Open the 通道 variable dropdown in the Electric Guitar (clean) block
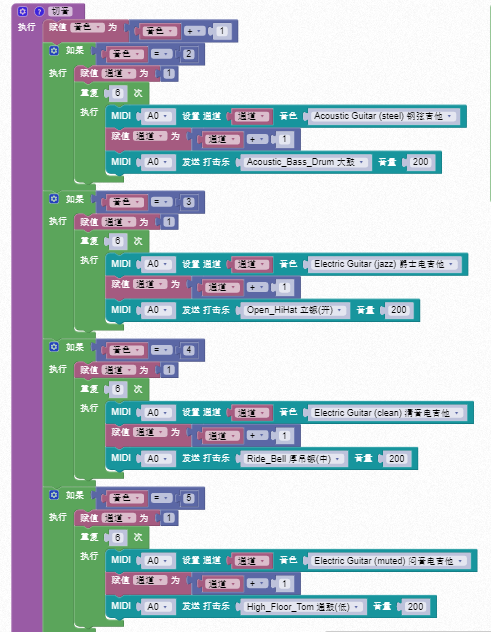This screenshot has height=632, width=491. click(x=252, y=413)
